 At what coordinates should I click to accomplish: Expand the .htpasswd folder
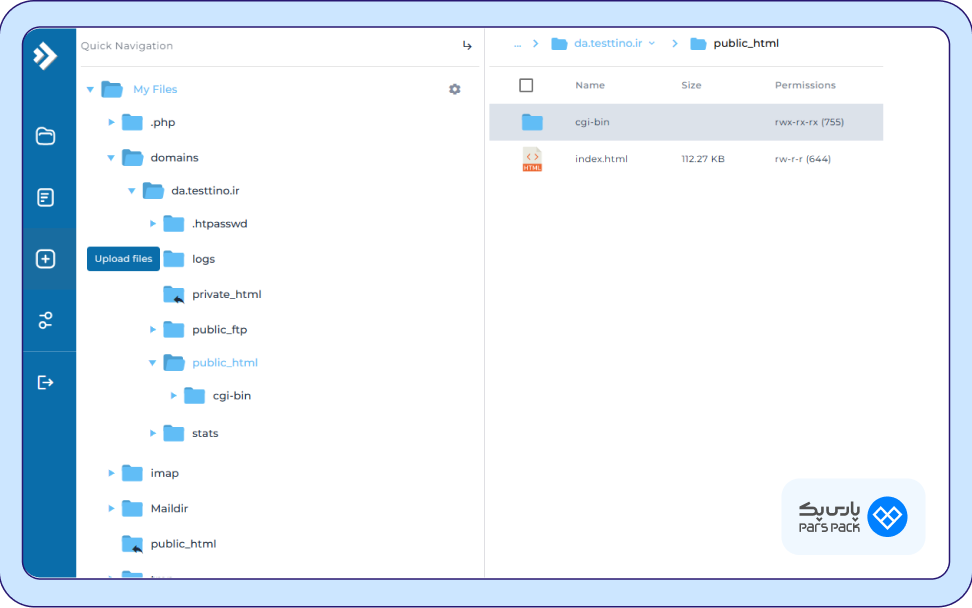(x=152, y=224)
